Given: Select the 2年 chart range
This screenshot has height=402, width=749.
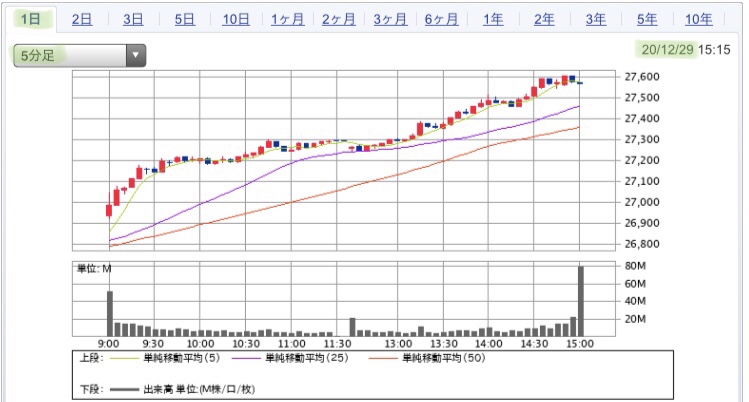Looking at the screenshot, I should [544, 20].
